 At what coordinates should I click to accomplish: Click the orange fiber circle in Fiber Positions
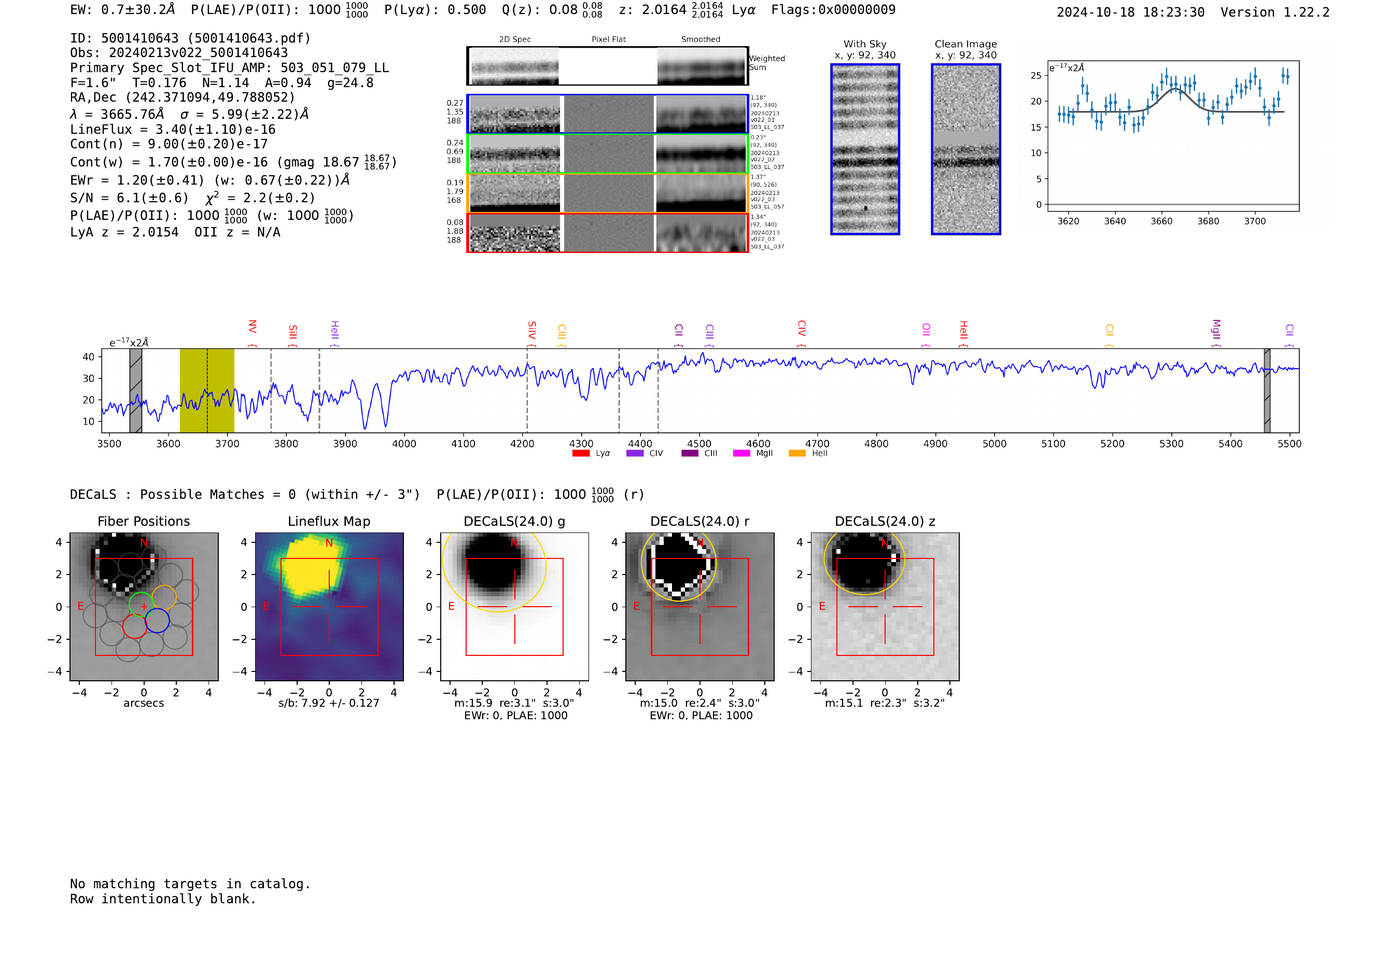(x=164, y=598)
